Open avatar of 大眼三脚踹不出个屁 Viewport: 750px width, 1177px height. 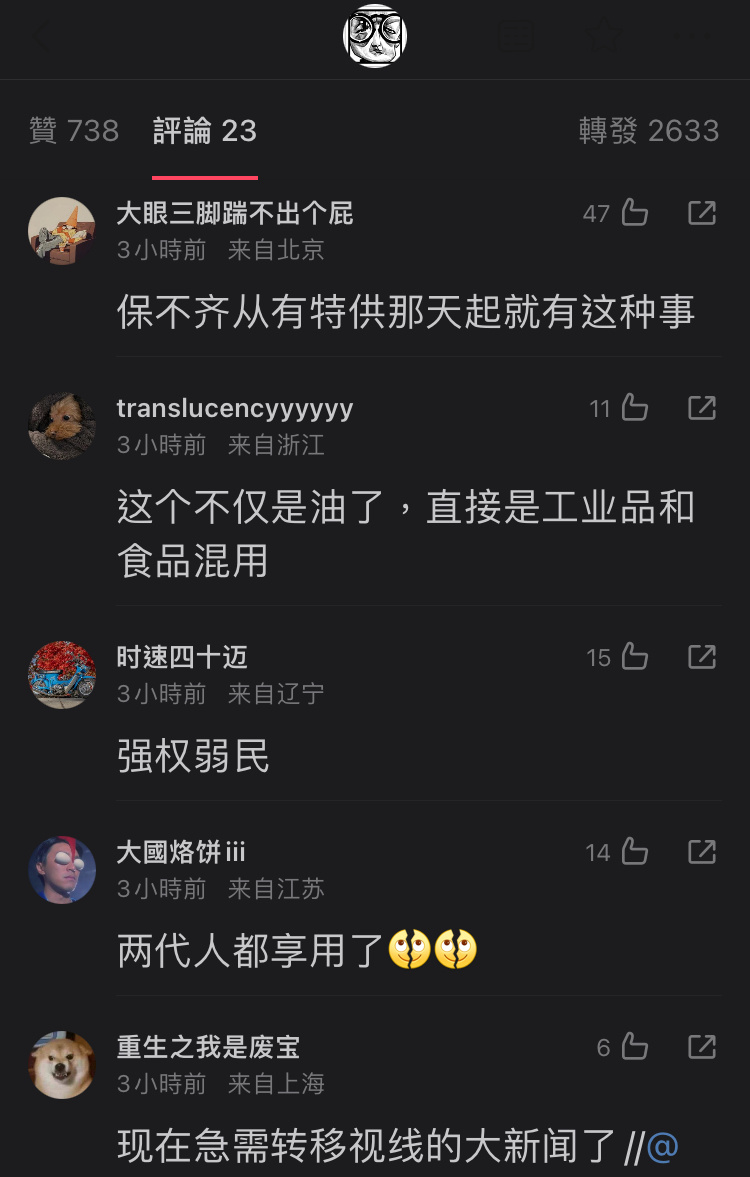[x=62, y=230]
